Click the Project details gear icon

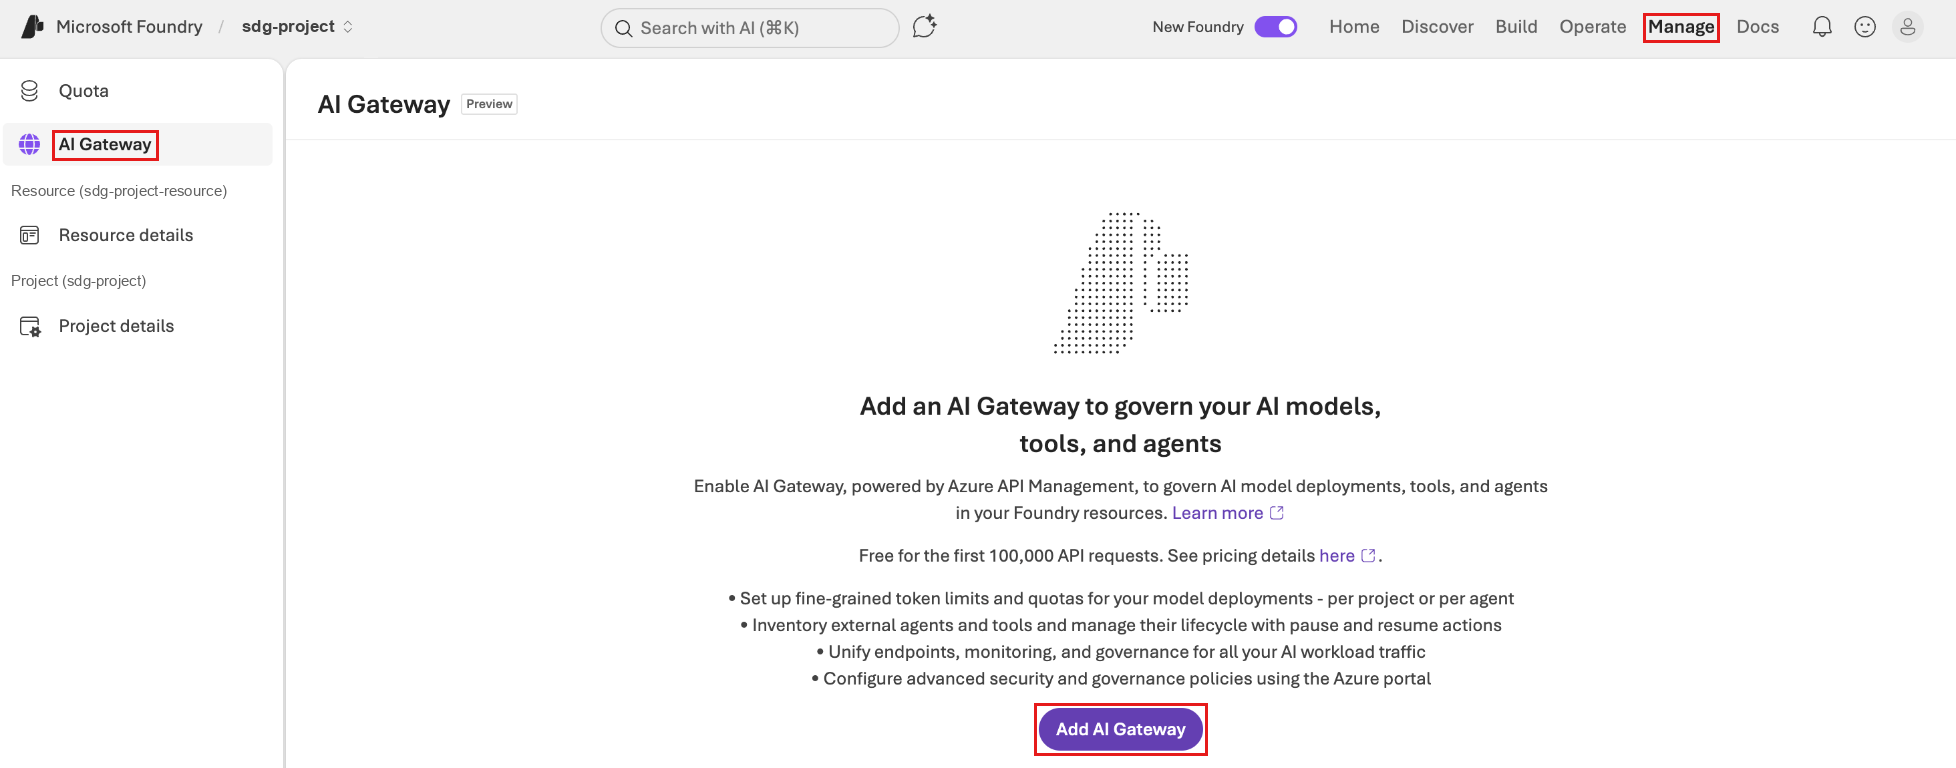(x=30, y=326)
